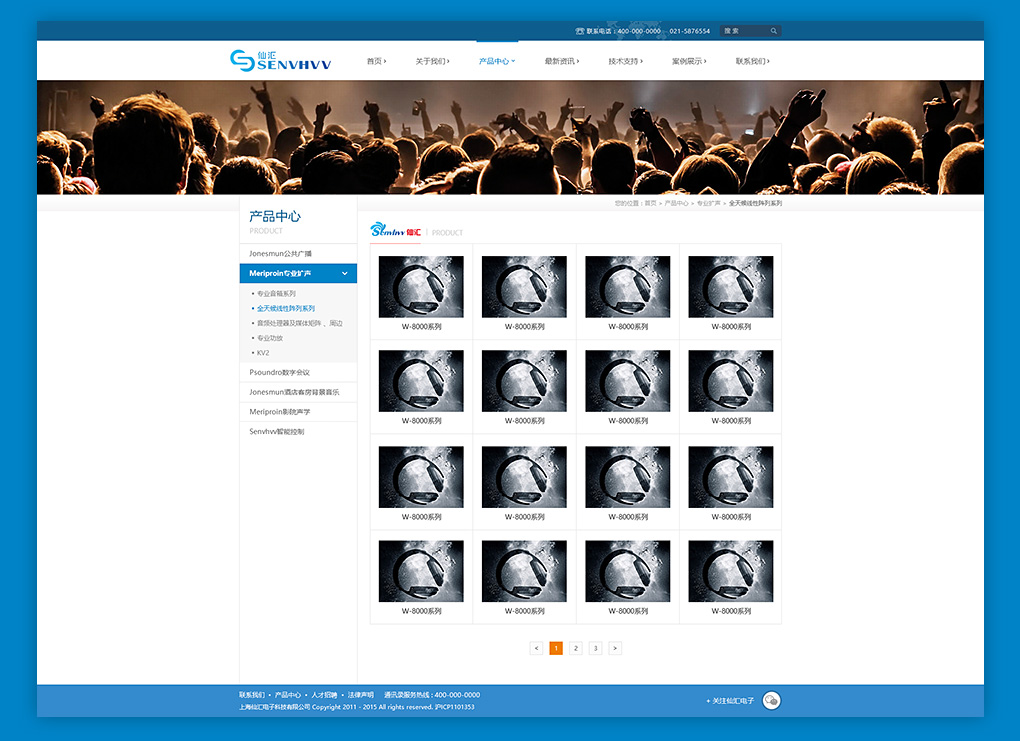The width and height of the screenshot is (1020, 741).
Task: Click the magnifier search icon
Action: point(773,31)
